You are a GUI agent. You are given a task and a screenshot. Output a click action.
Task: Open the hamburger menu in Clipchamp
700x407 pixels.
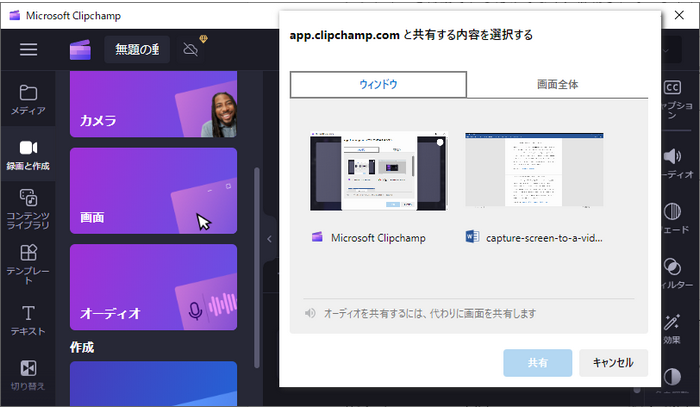point(28,50)
